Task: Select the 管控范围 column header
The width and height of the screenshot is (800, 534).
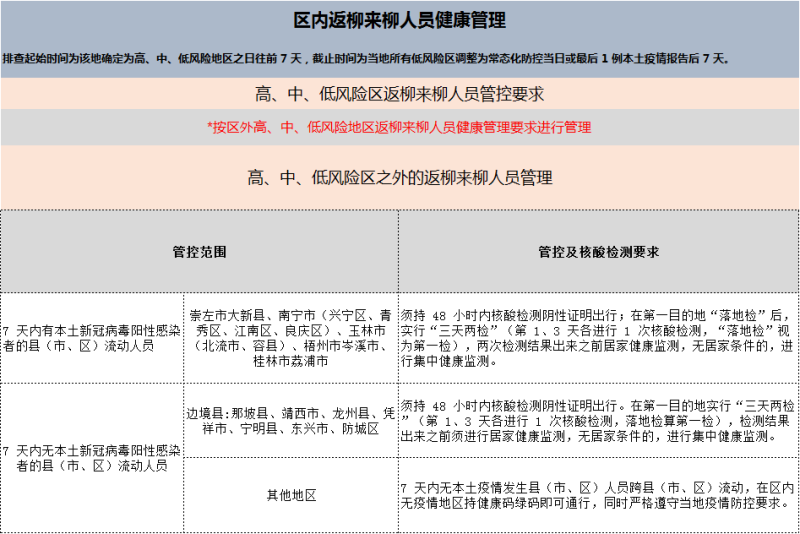Action: tap(200, 251)
